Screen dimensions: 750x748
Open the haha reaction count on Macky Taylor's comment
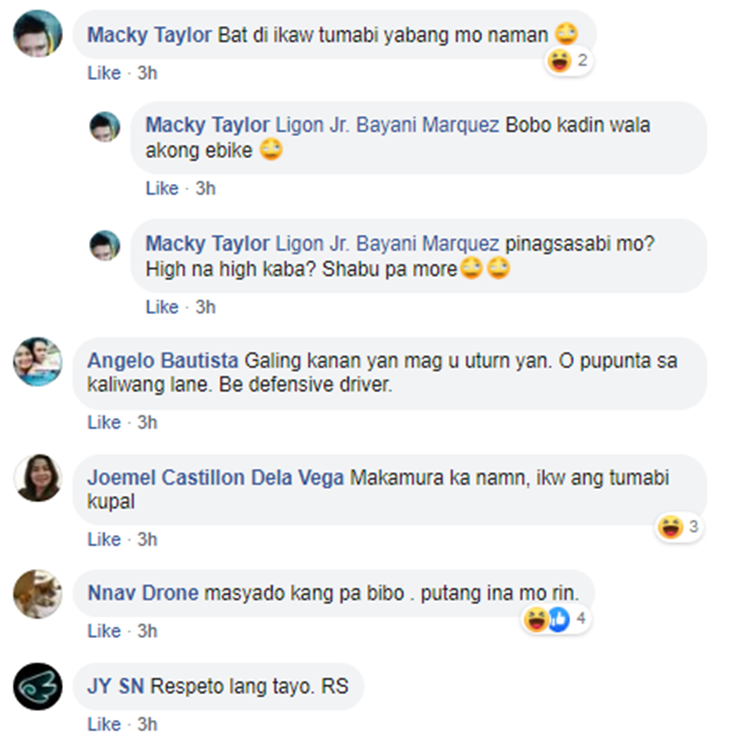click(x=569, y=61)
